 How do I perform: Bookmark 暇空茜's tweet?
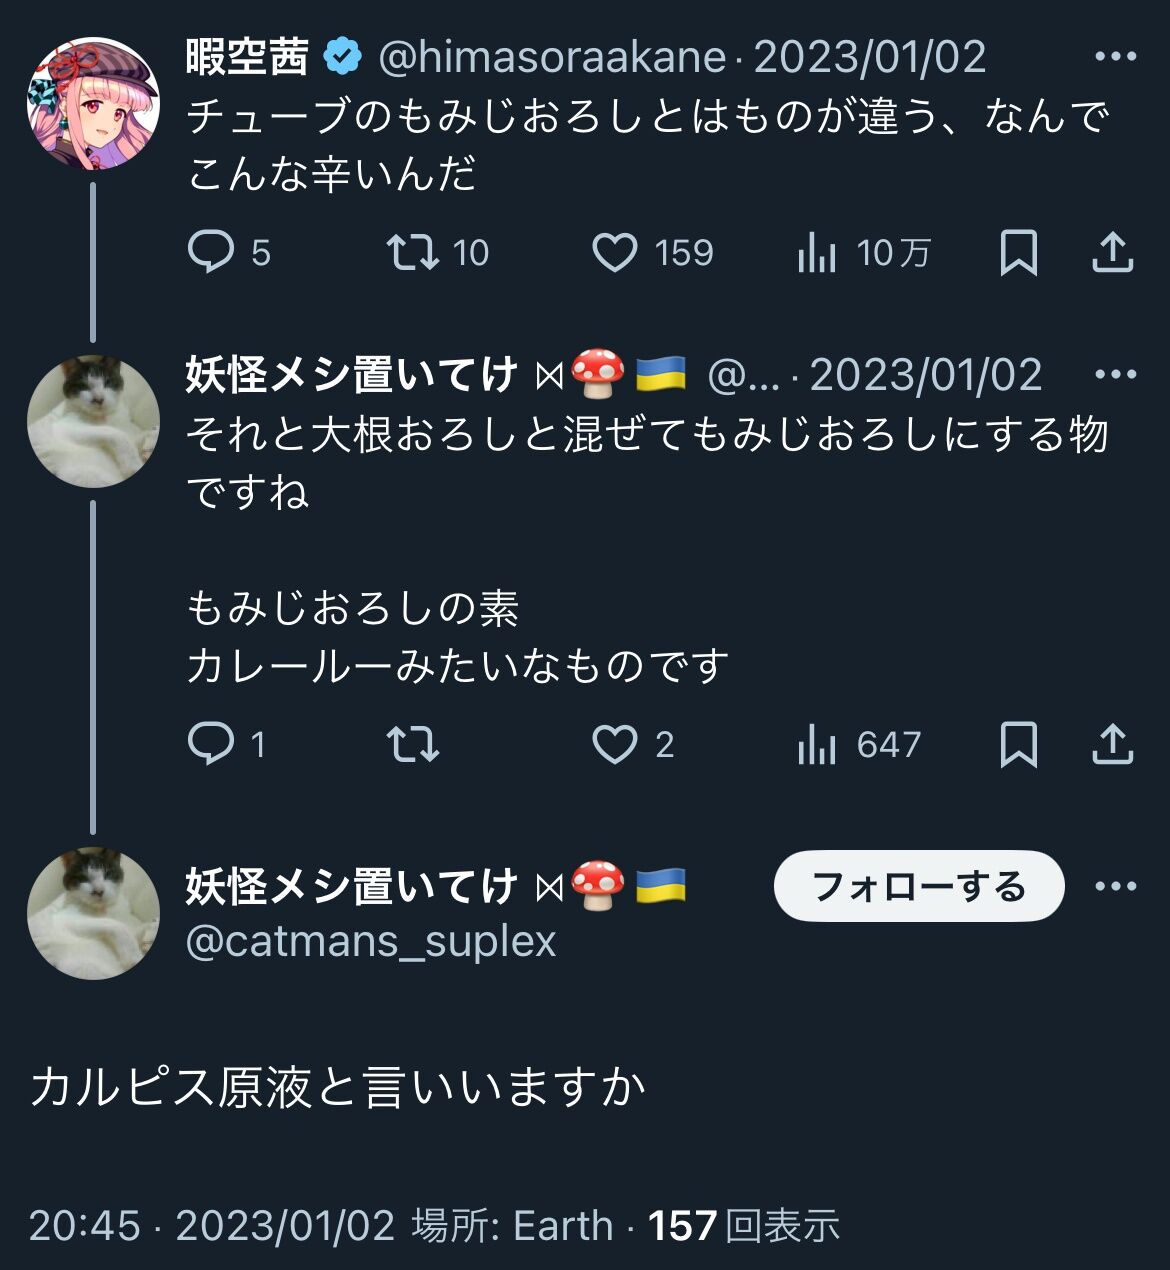pos(1018,253)
